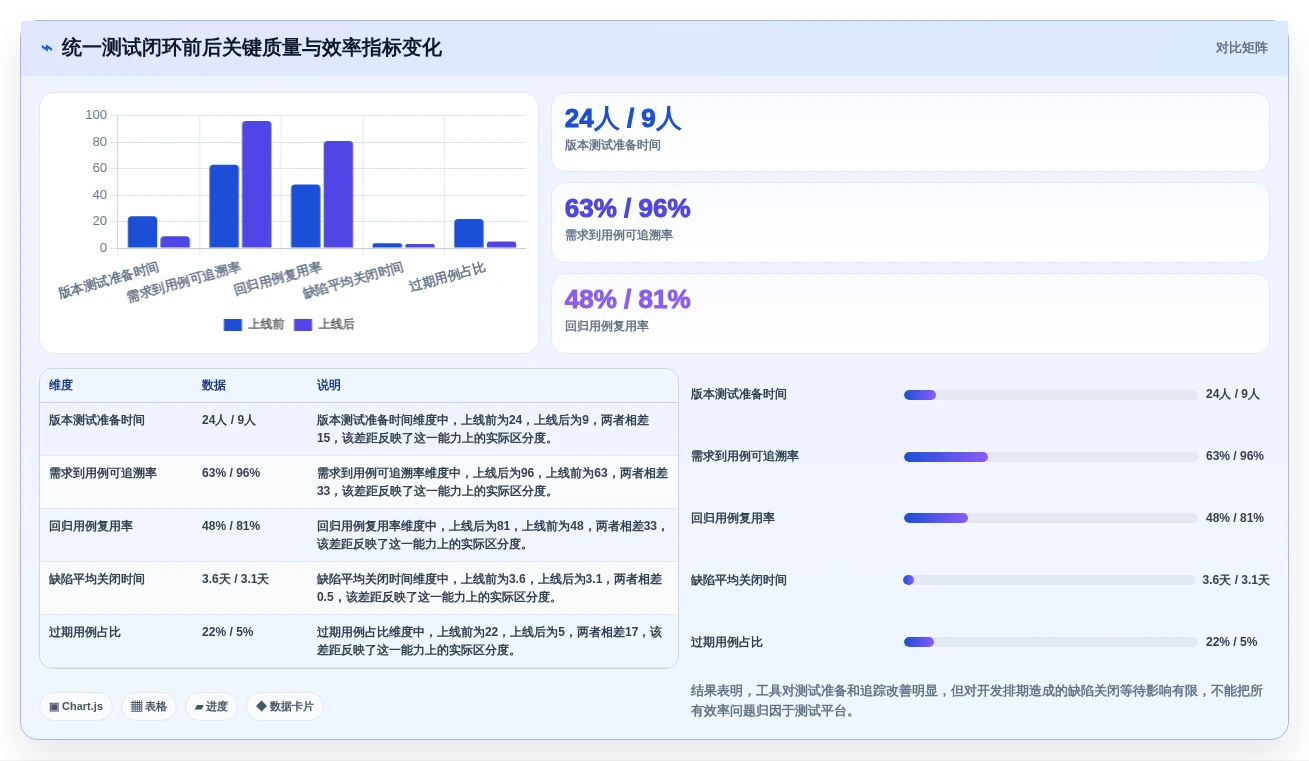Click chart axis label 缺陷平均关闭时间
The image size is (1309, 761).
(x=353, y=281)
